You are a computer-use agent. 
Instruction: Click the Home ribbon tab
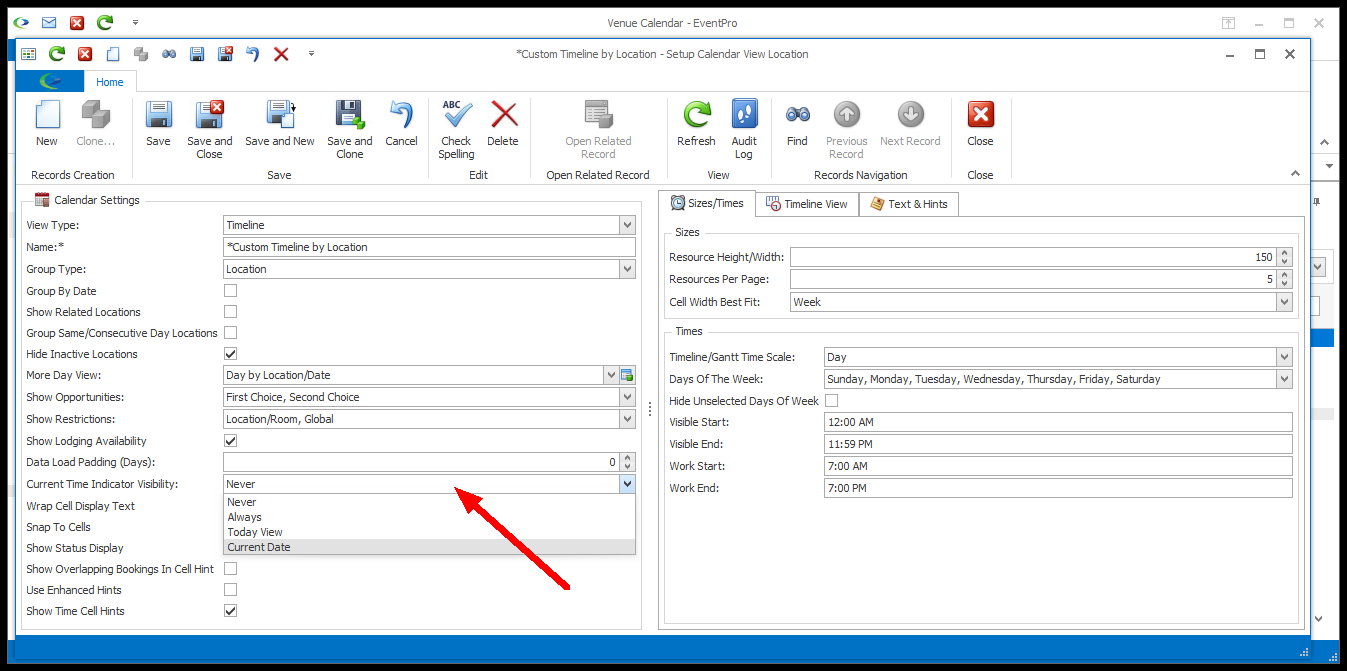click(x=110, y=82)
